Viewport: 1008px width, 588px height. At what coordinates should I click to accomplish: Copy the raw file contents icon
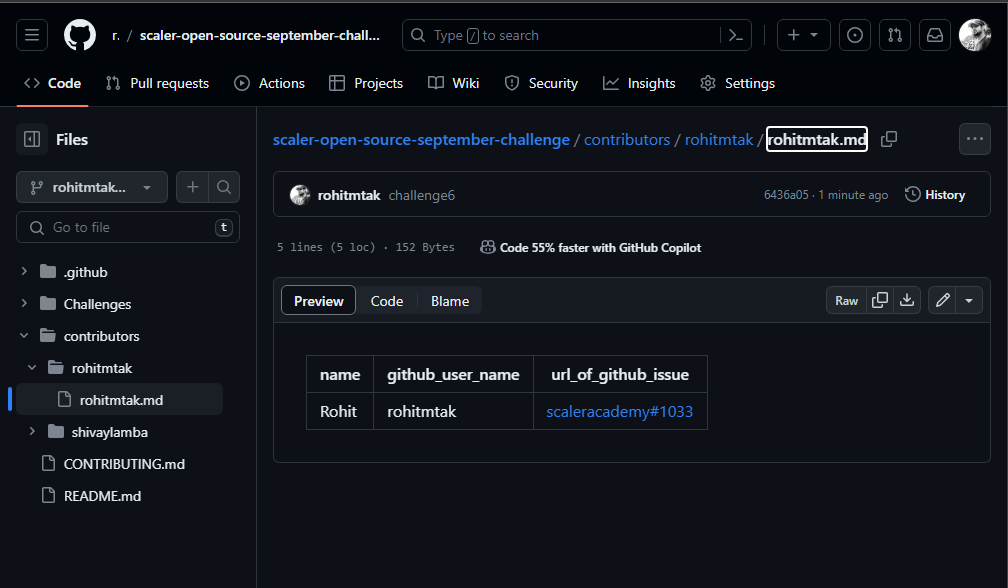click(880, 299)
